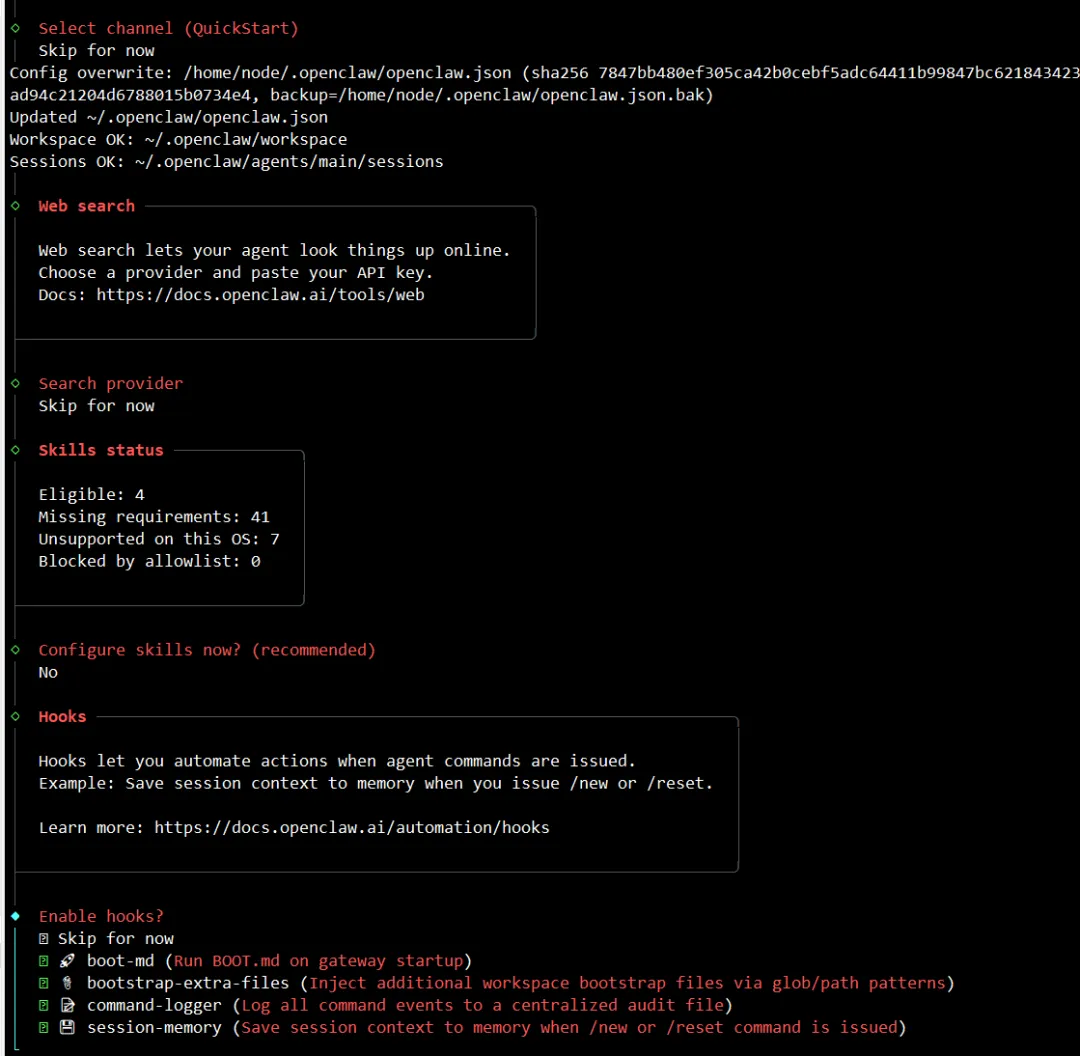Click the 'Configure skills now? (recommended)' text

[x=207, y=650]
